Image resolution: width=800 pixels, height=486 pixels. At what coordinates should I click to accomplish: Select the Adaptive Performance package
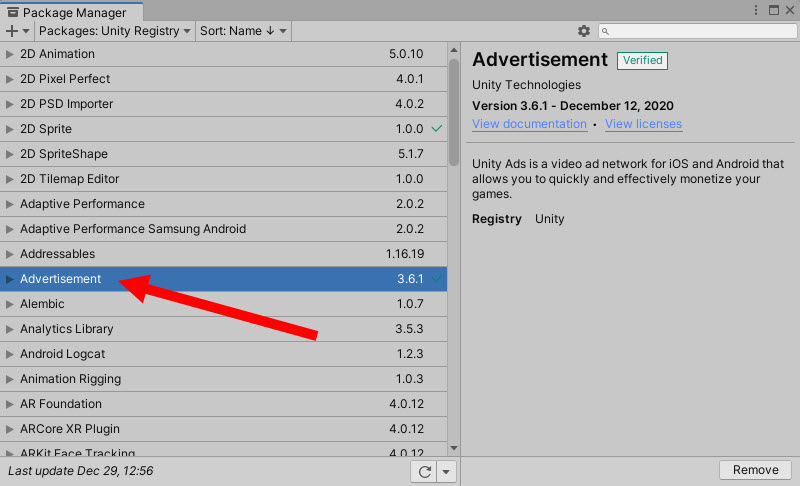223,204
